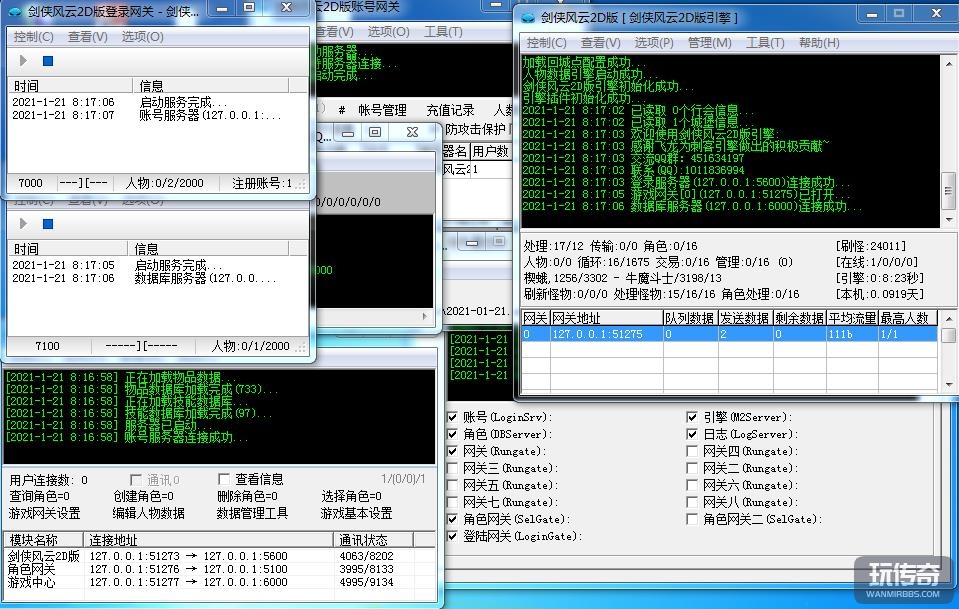The height and width of the screenshot is (609, 959).
Task: Open 工具(T) menu in engine window
Action: coord(765,43)
